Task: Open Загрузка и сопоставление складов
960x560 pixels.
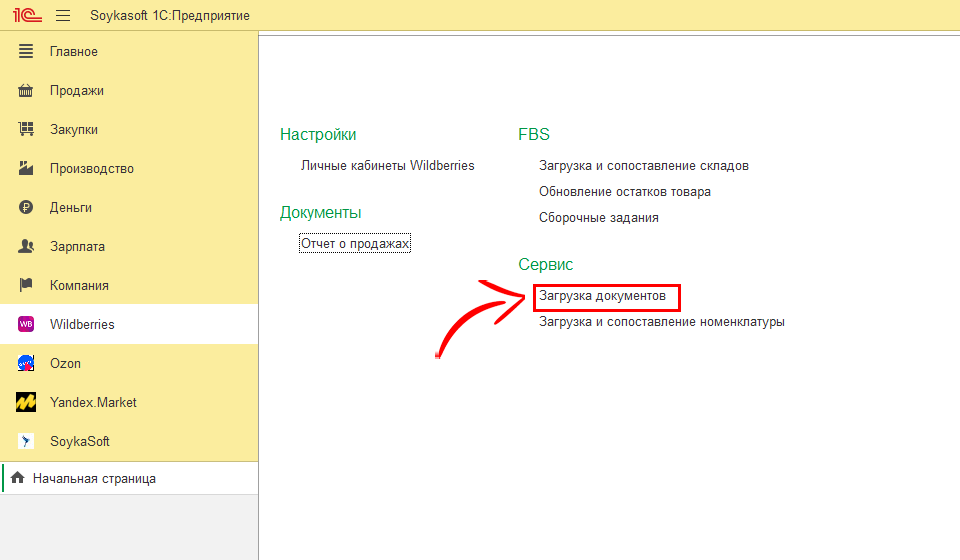Action: pos(643,165)
